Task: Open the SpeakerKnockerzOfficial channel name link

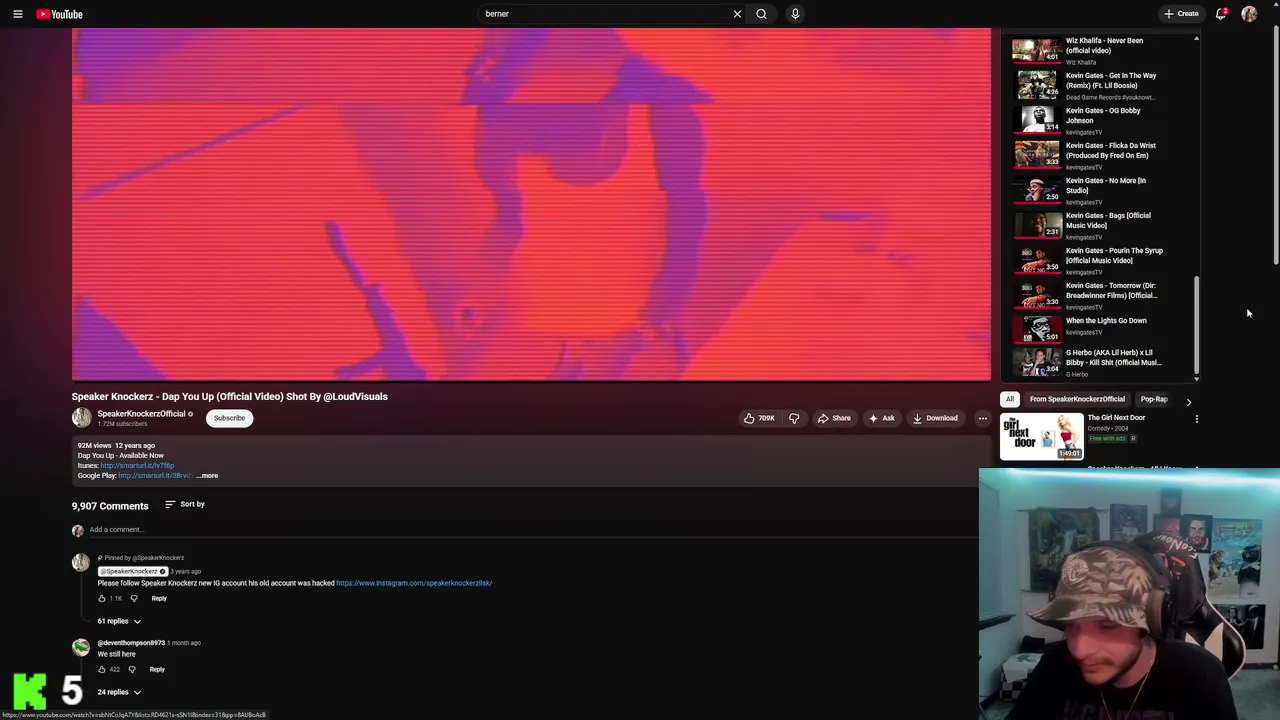Action: [x=141, y=414]
